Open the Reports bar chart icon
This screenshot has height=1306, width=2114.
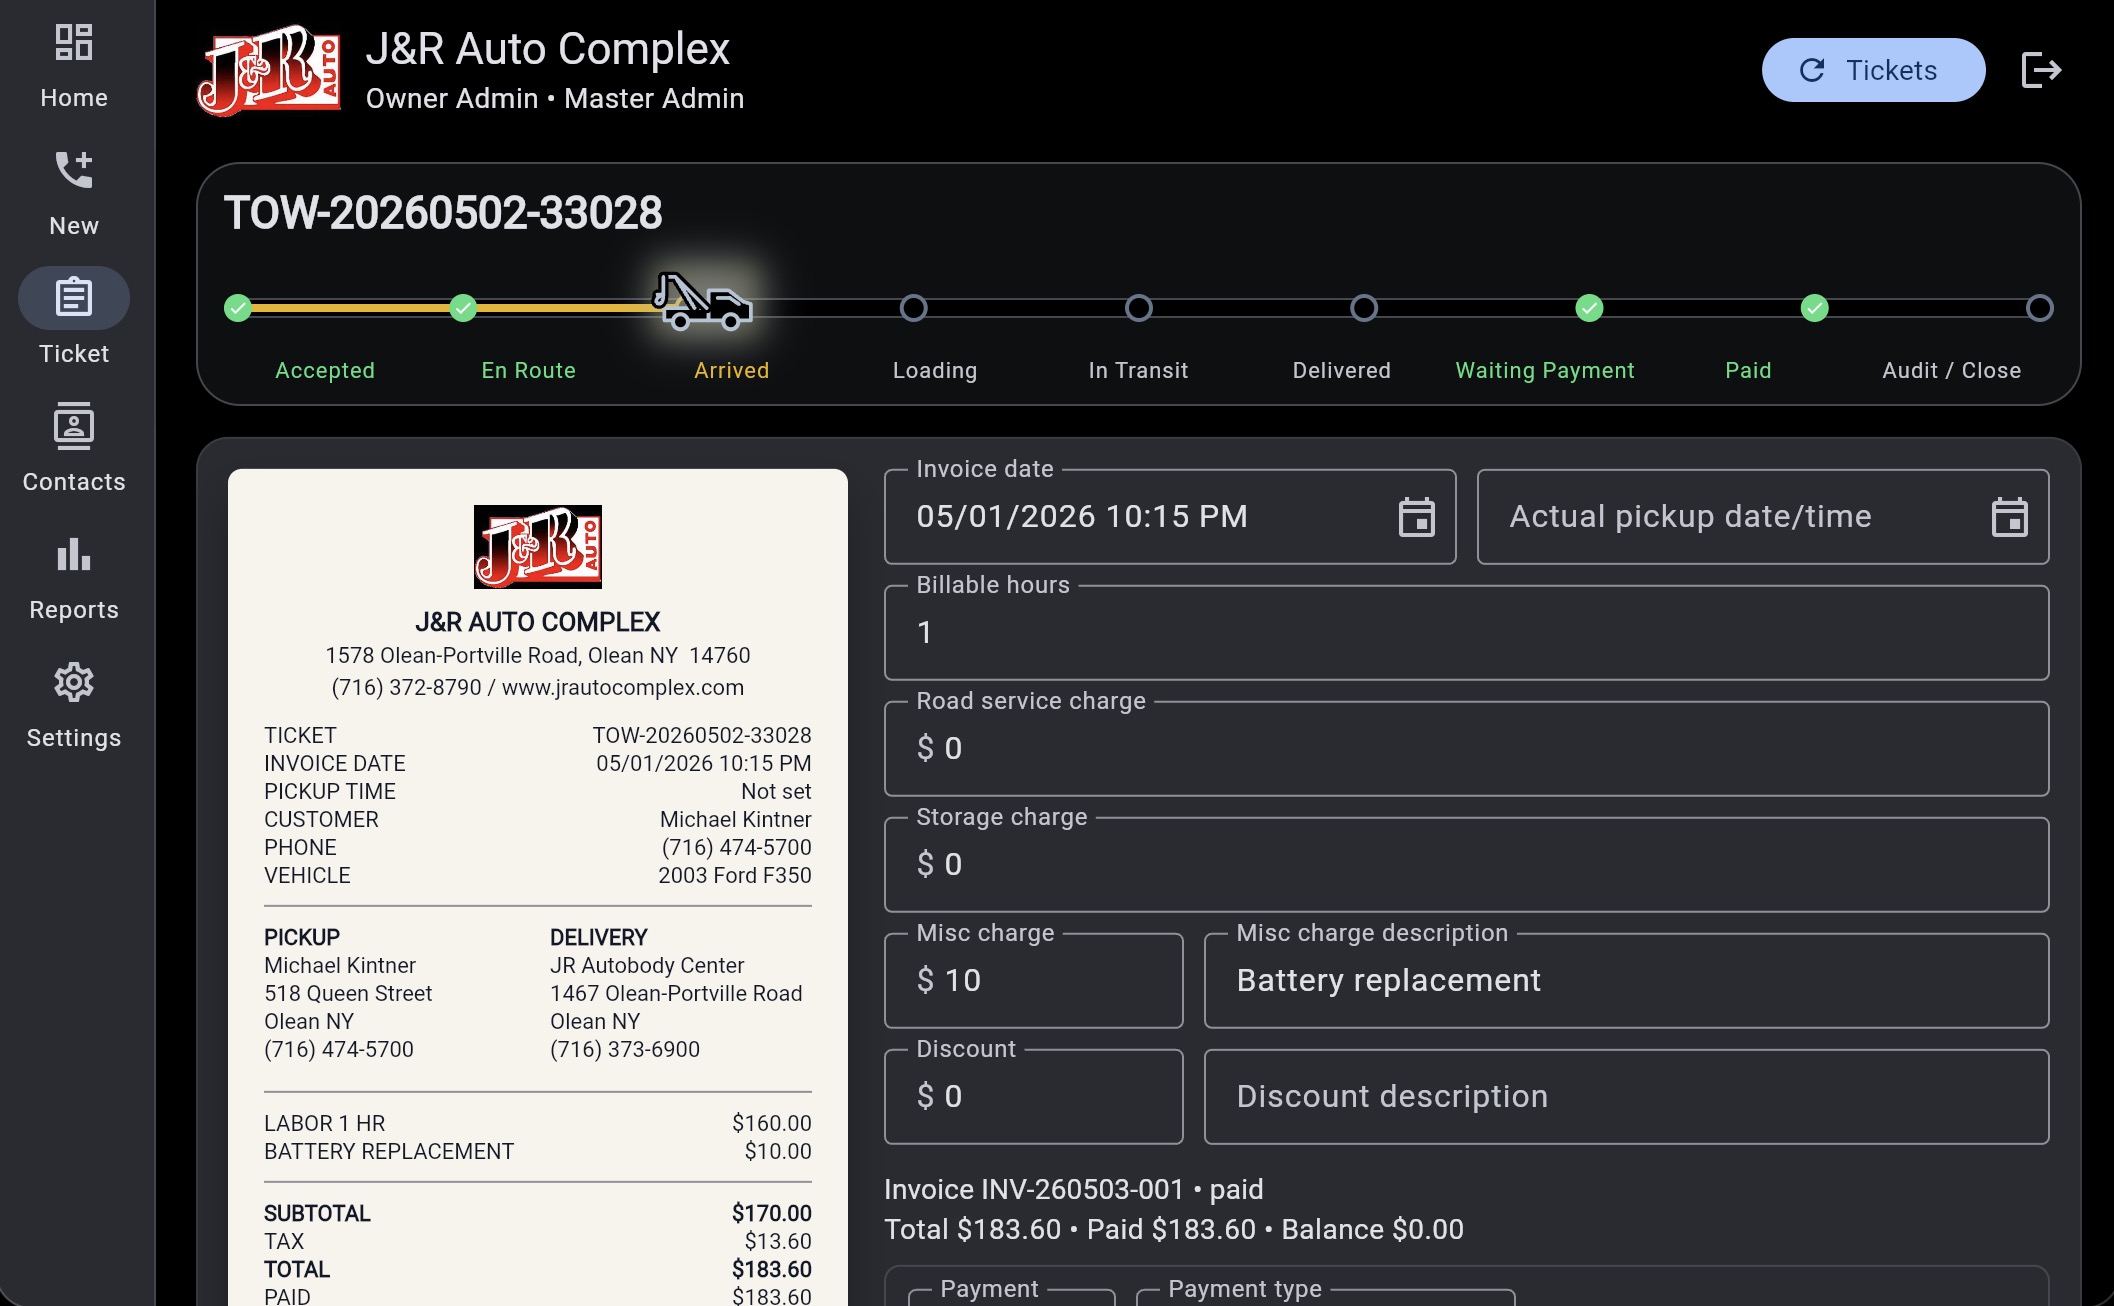tap(74, 554)
